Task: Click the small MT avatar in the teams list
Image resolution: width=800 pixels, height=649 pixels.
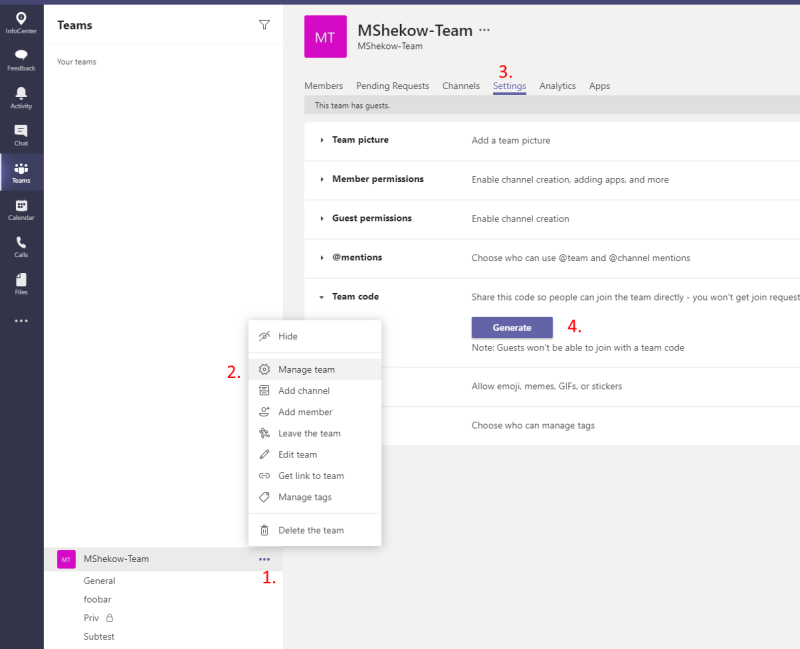Action: point(66,559)
